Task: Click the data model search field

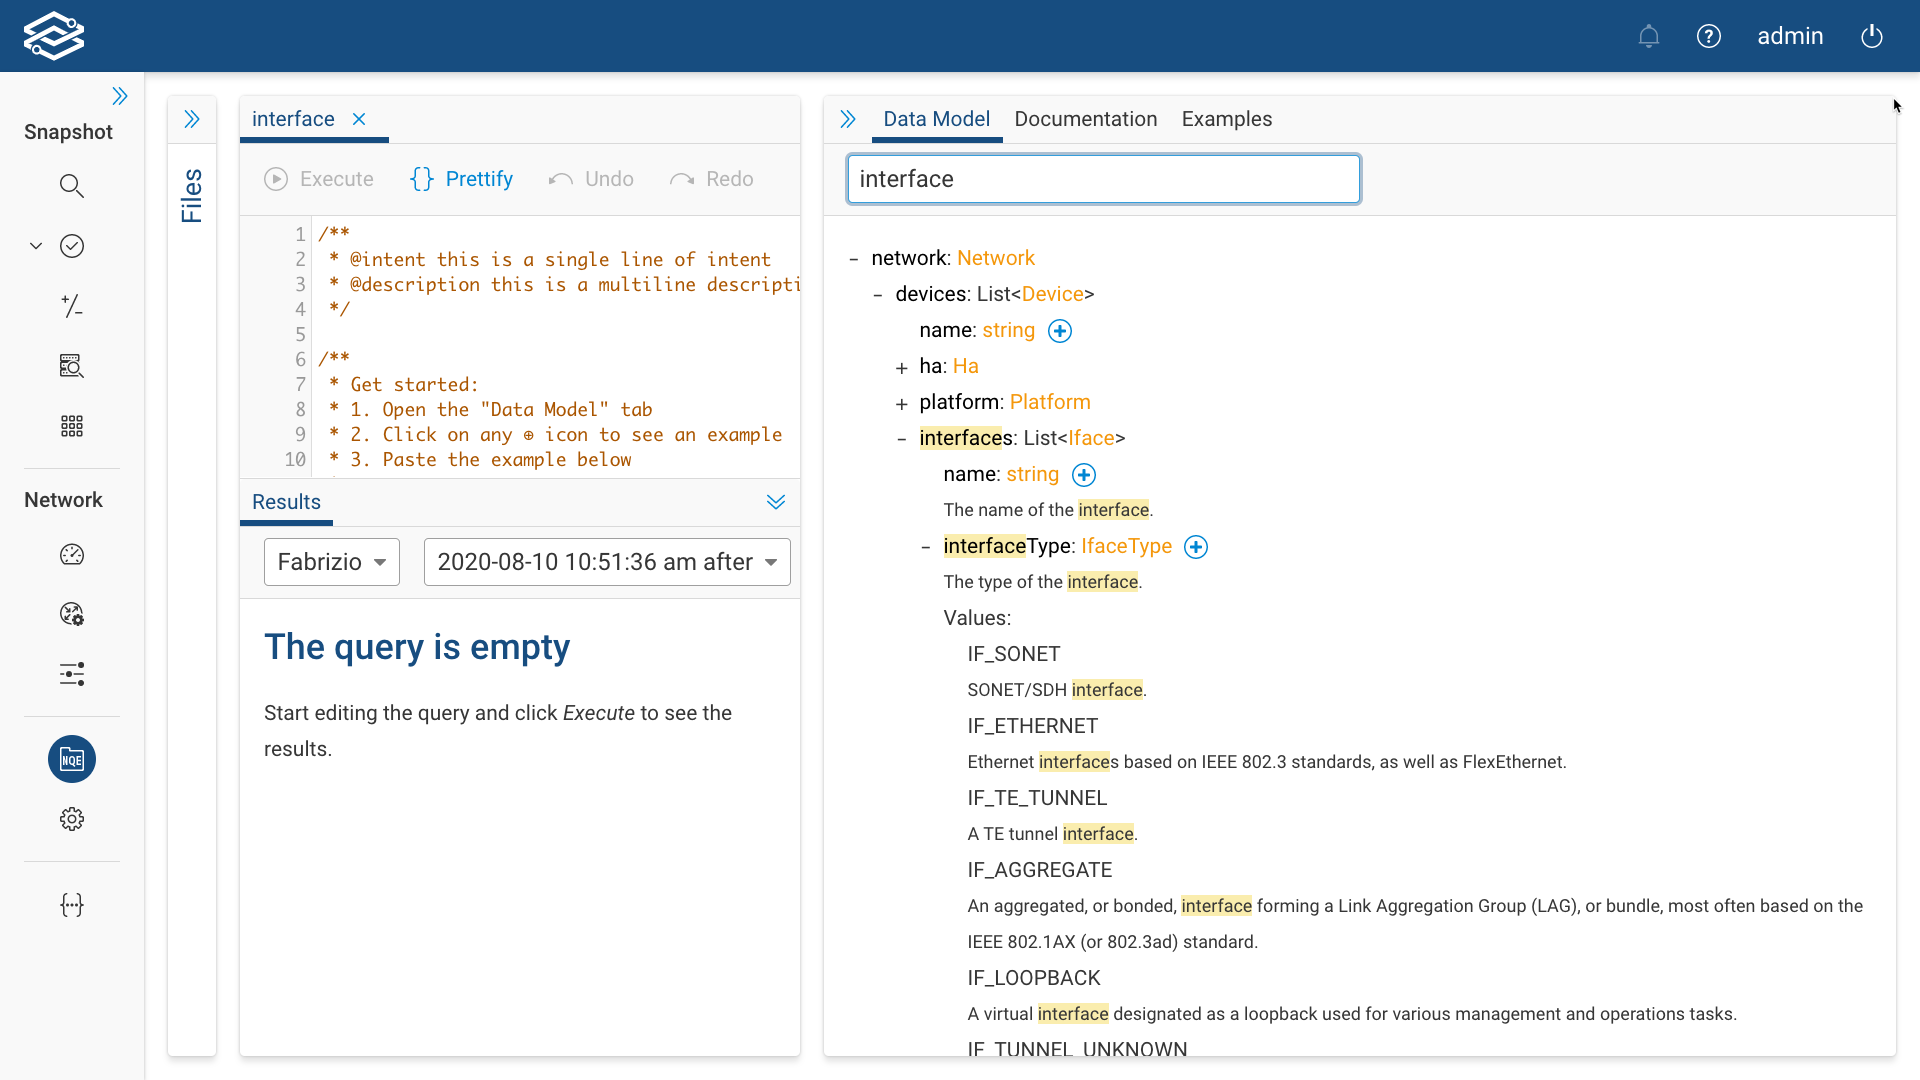Action: 1103,179
